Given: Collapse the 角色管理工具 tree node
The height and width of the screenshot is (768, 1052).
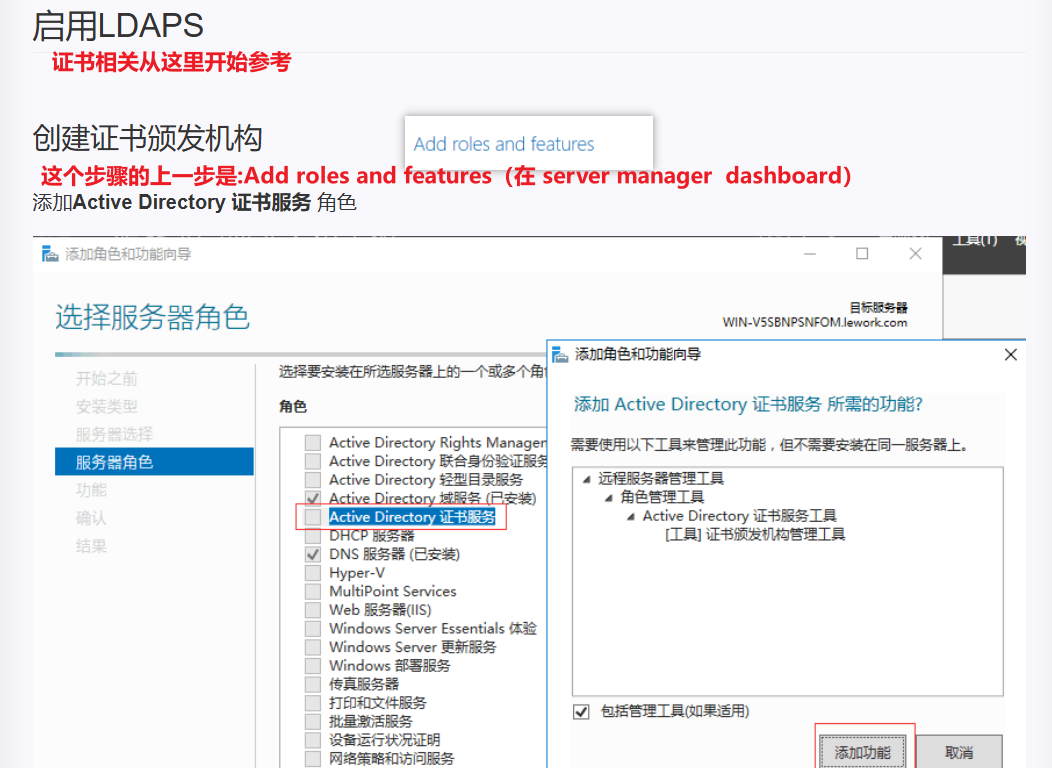Looking at the screenshot, I should (609, 498).
